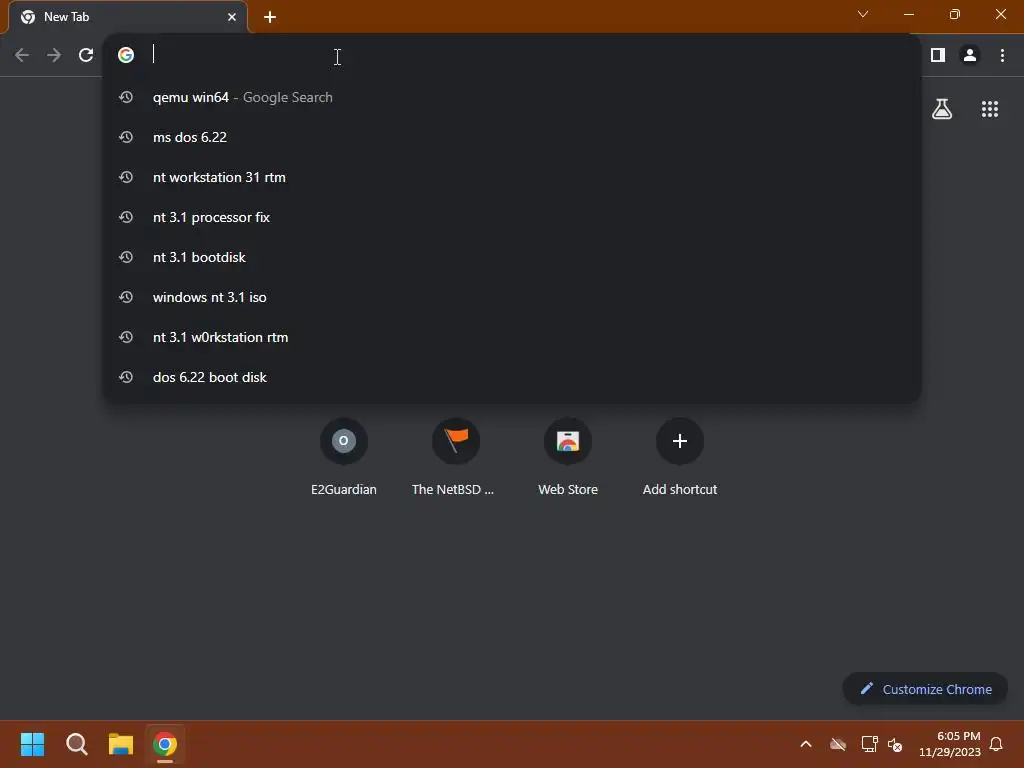
Task: Open taskbar Search
Action: (76, 744)
